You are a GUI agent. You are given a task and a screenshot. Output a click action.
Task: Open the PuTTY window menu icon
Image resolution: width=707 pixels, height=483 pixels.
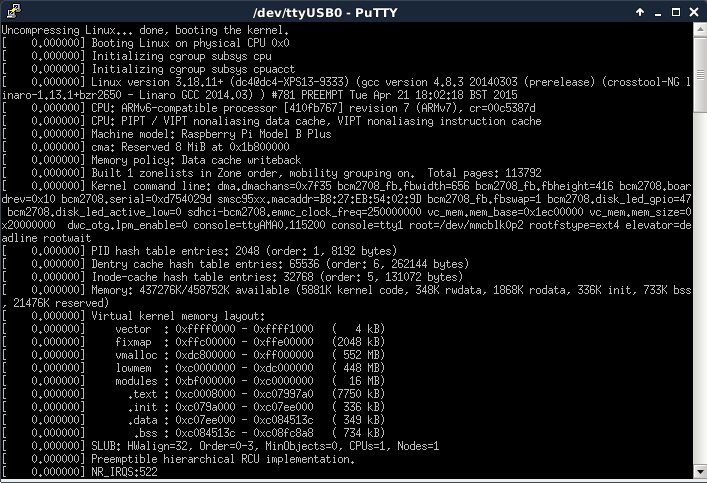click(x=10, y=10)
